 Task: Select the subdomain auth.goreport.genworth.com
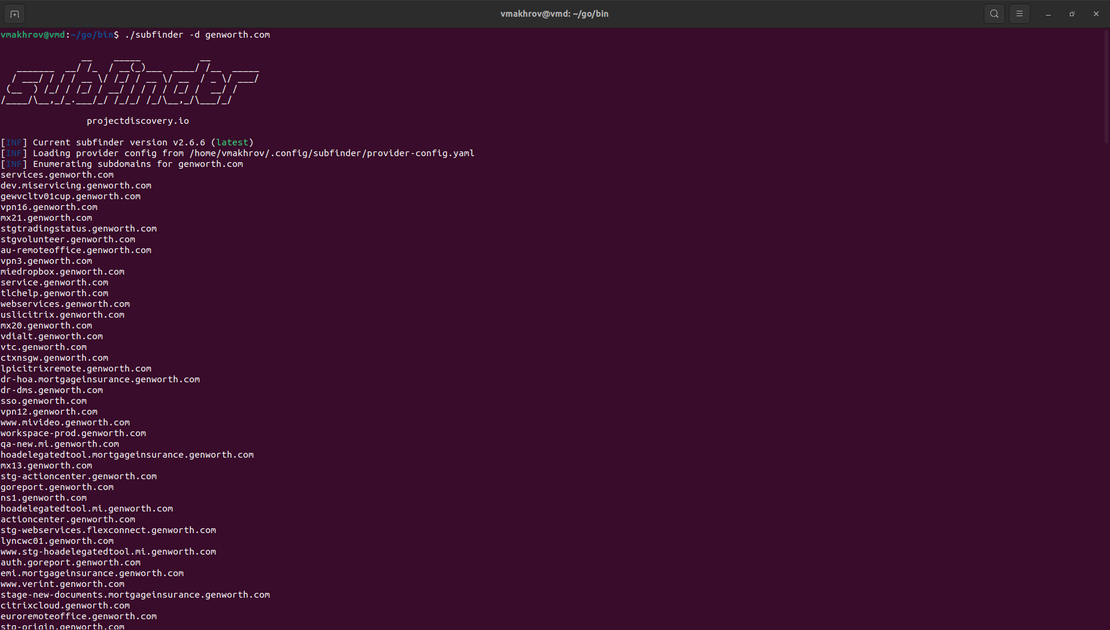(70, 562)
